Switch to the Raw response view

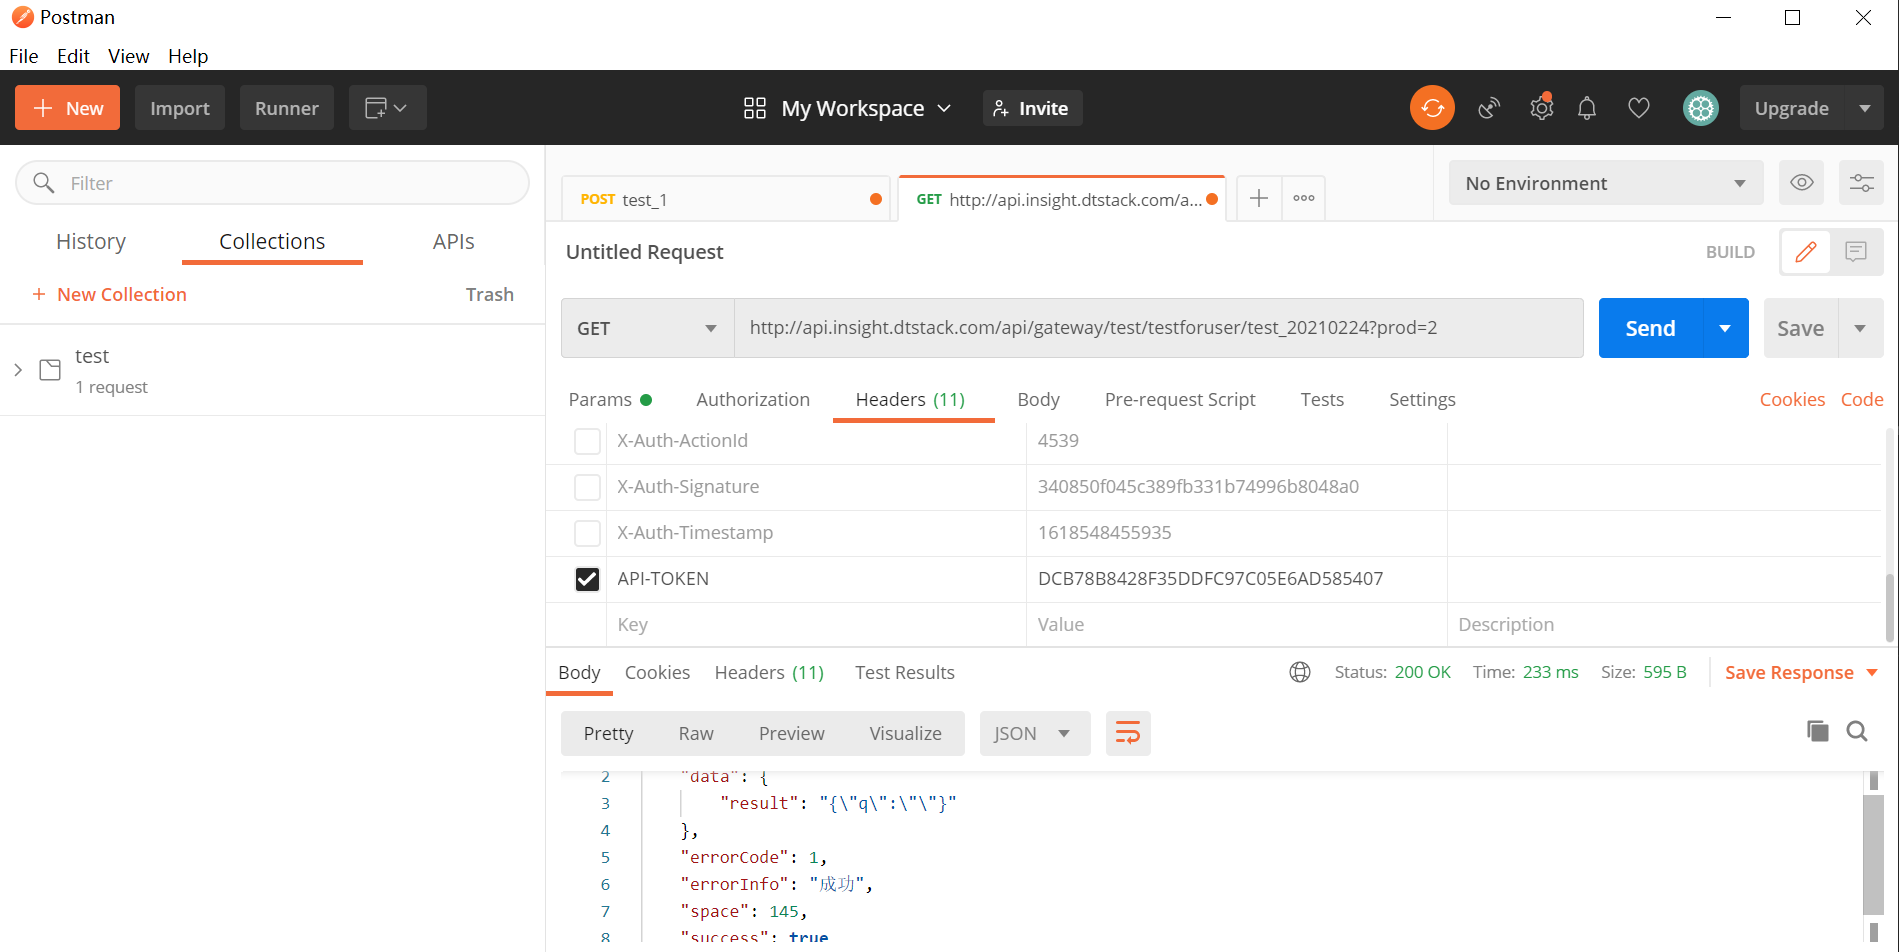[x=696, y=733]
